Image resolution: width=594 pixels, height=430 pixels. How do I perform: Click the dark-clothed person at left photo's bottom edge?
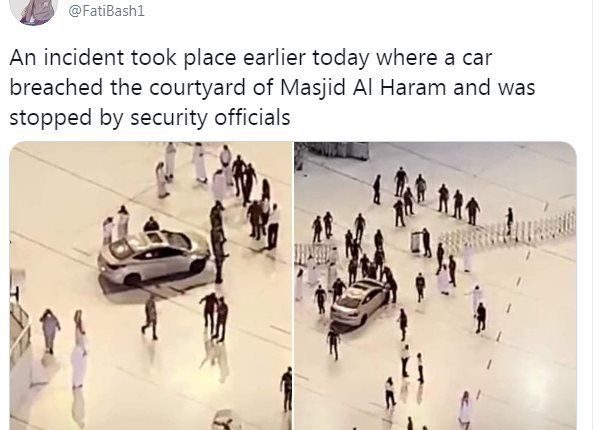[x=287, y=390]
